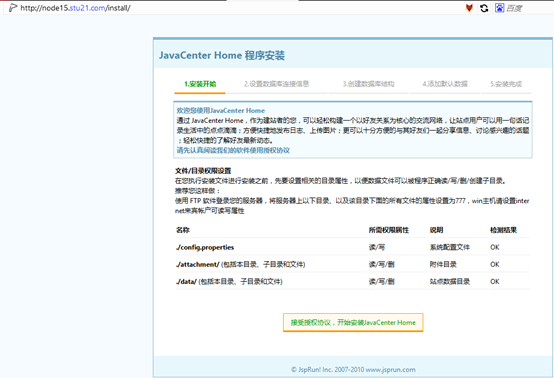Click the fox icon in address bar
Screen dimensions: 554x378
(x=469, y=8)
